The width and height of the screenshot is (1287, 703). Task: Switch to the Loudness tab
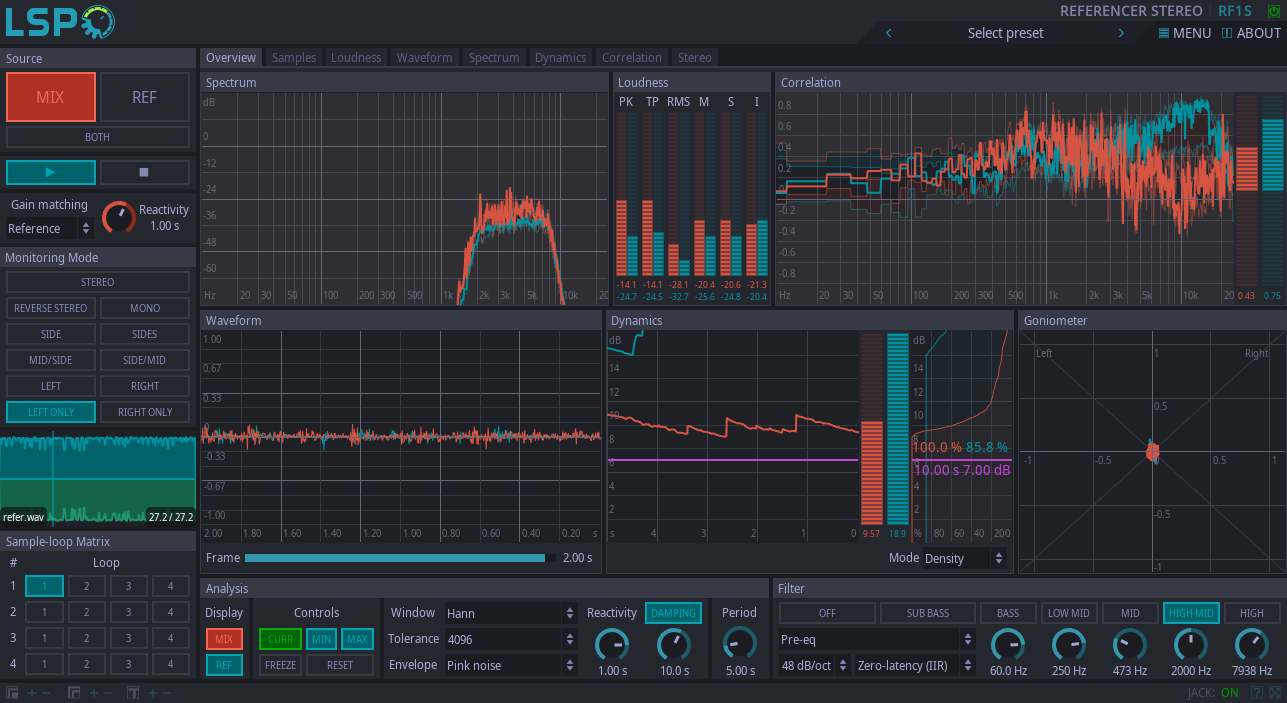356,58
